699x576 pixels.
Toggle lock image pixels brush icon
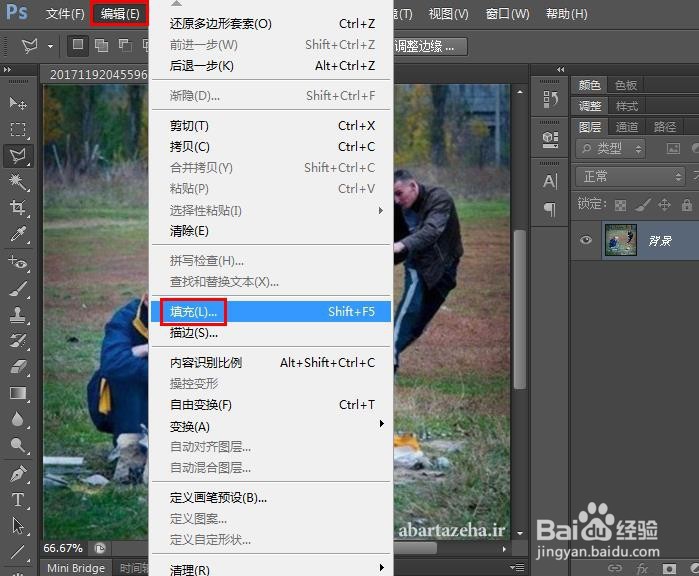pyautogui.click(x=642, y=205)
